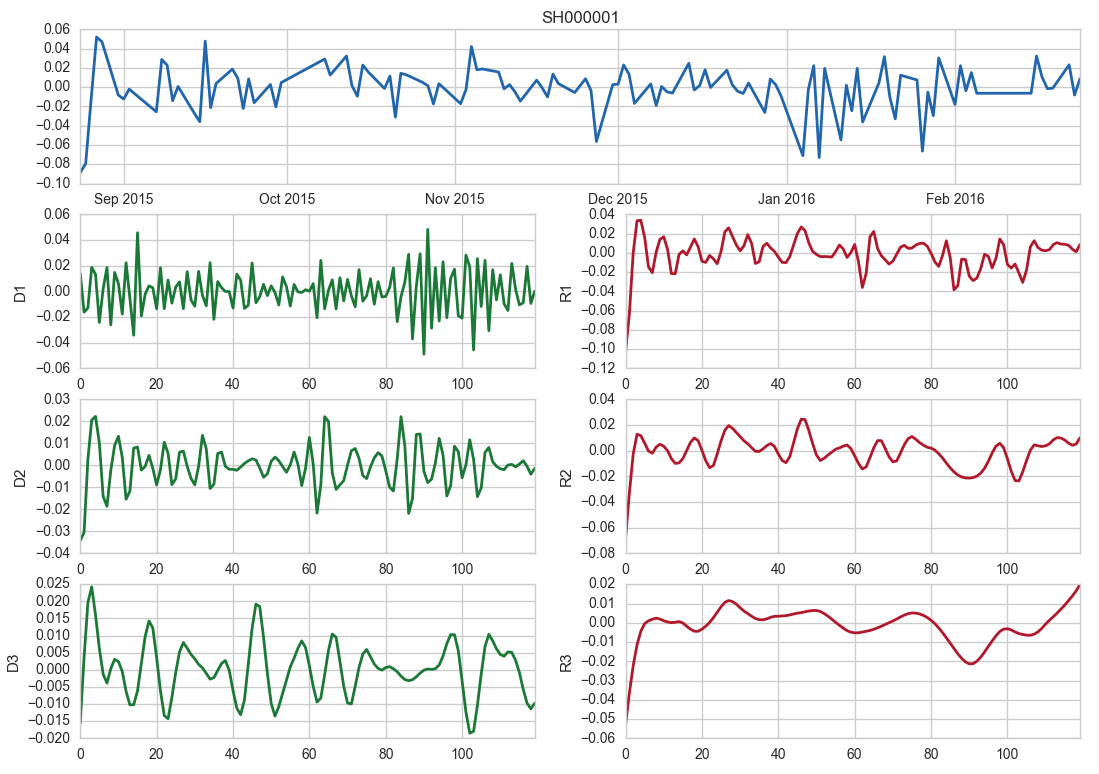Click the -0.10 tick on the top chart
This screenshot has height=774, width=1099.
click(53, 183)
